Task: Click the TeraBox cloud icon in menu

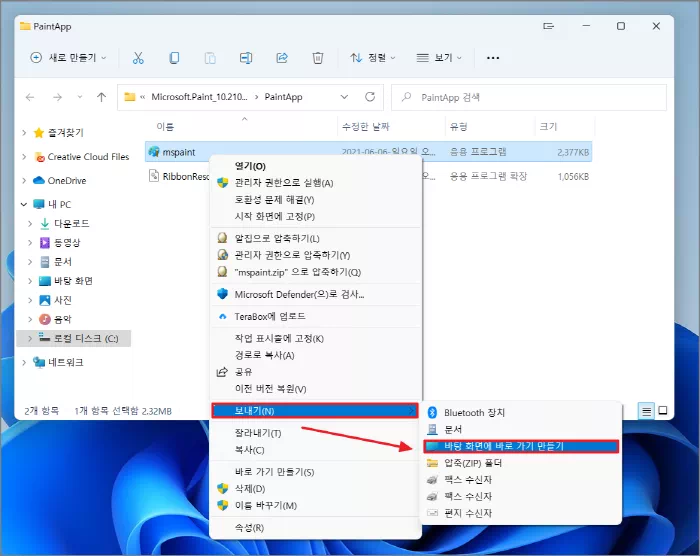Action: pos(222,317)
